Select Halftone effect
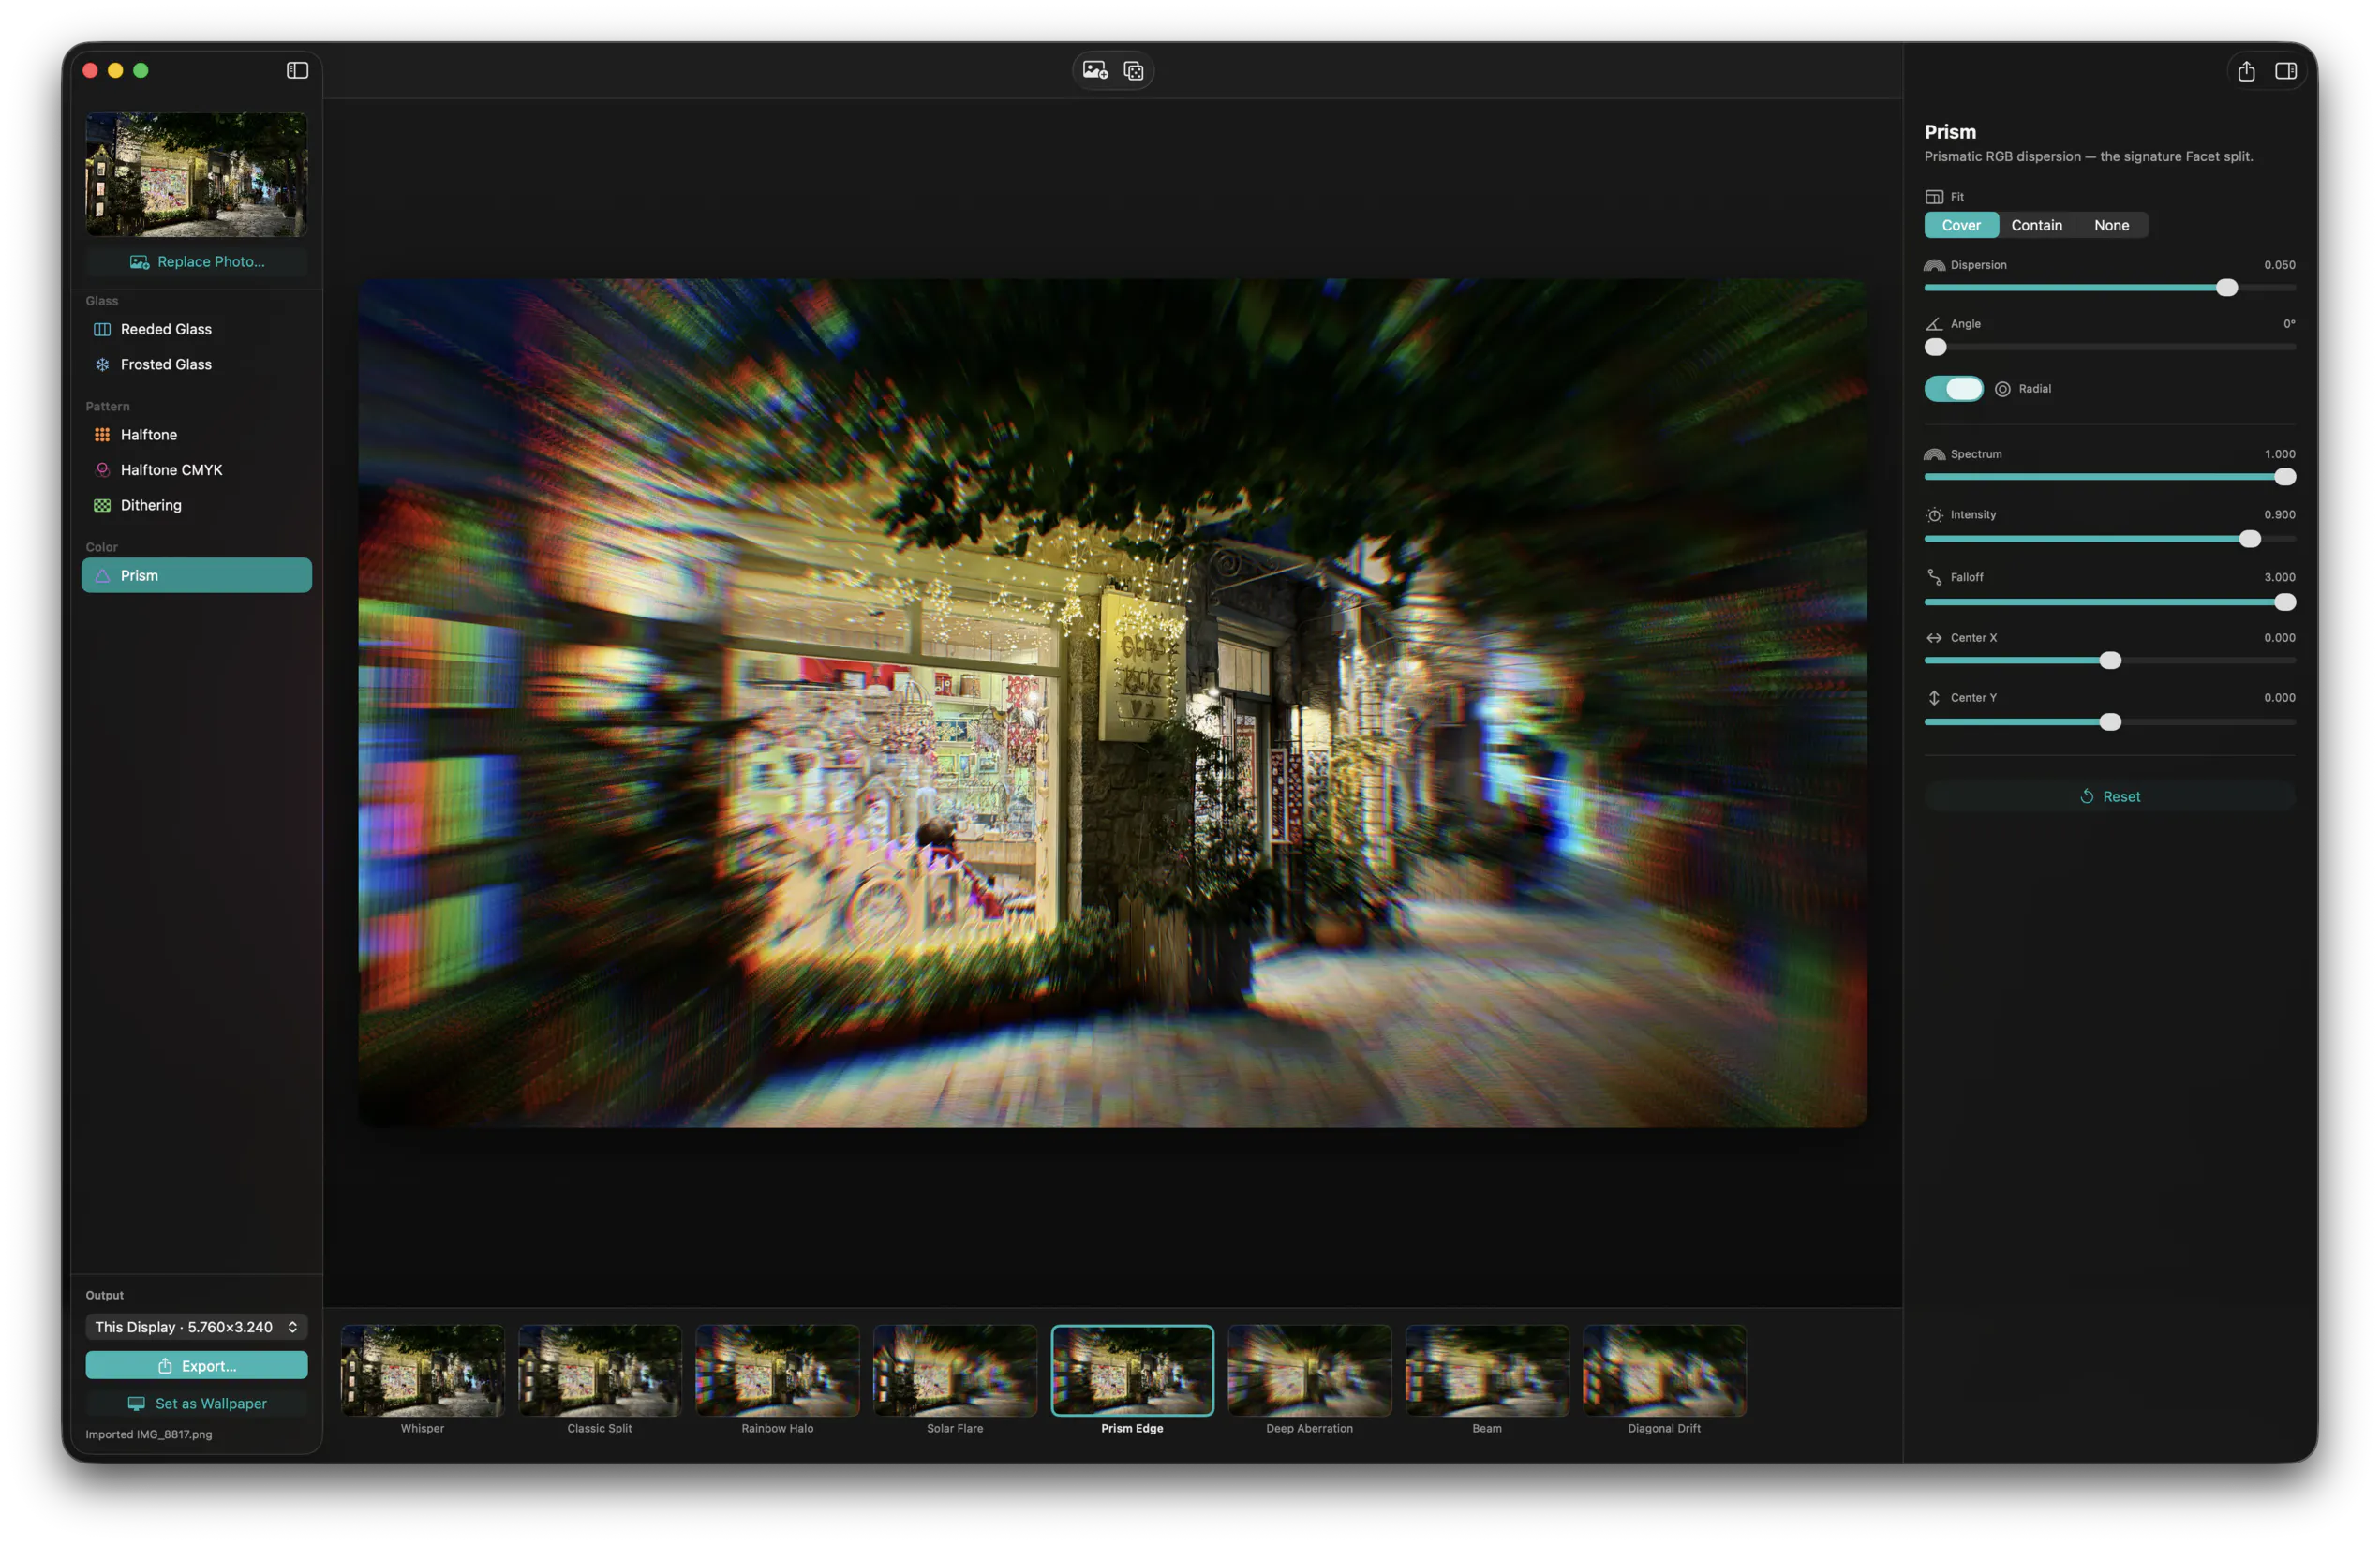The width and height of the screenshot is (2380, 1545). click(x=196, y=434)
